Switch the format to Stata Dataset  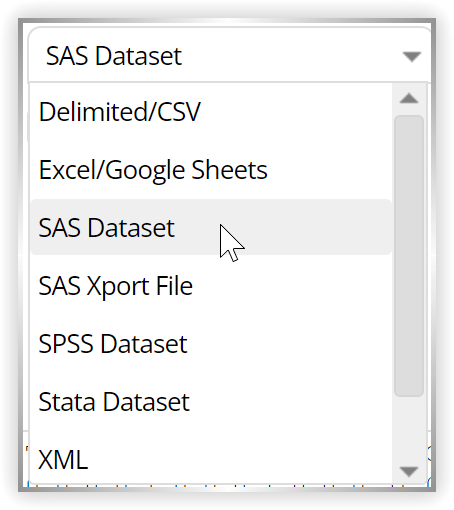point(211,402)
